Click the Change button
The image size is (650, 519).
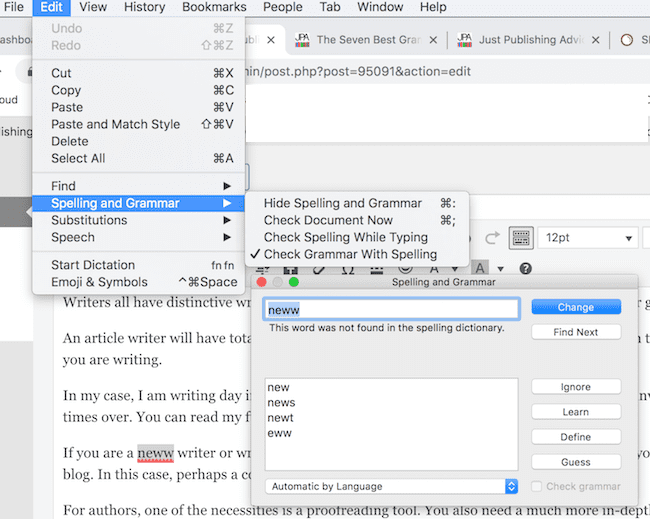(x=576, y=307)
